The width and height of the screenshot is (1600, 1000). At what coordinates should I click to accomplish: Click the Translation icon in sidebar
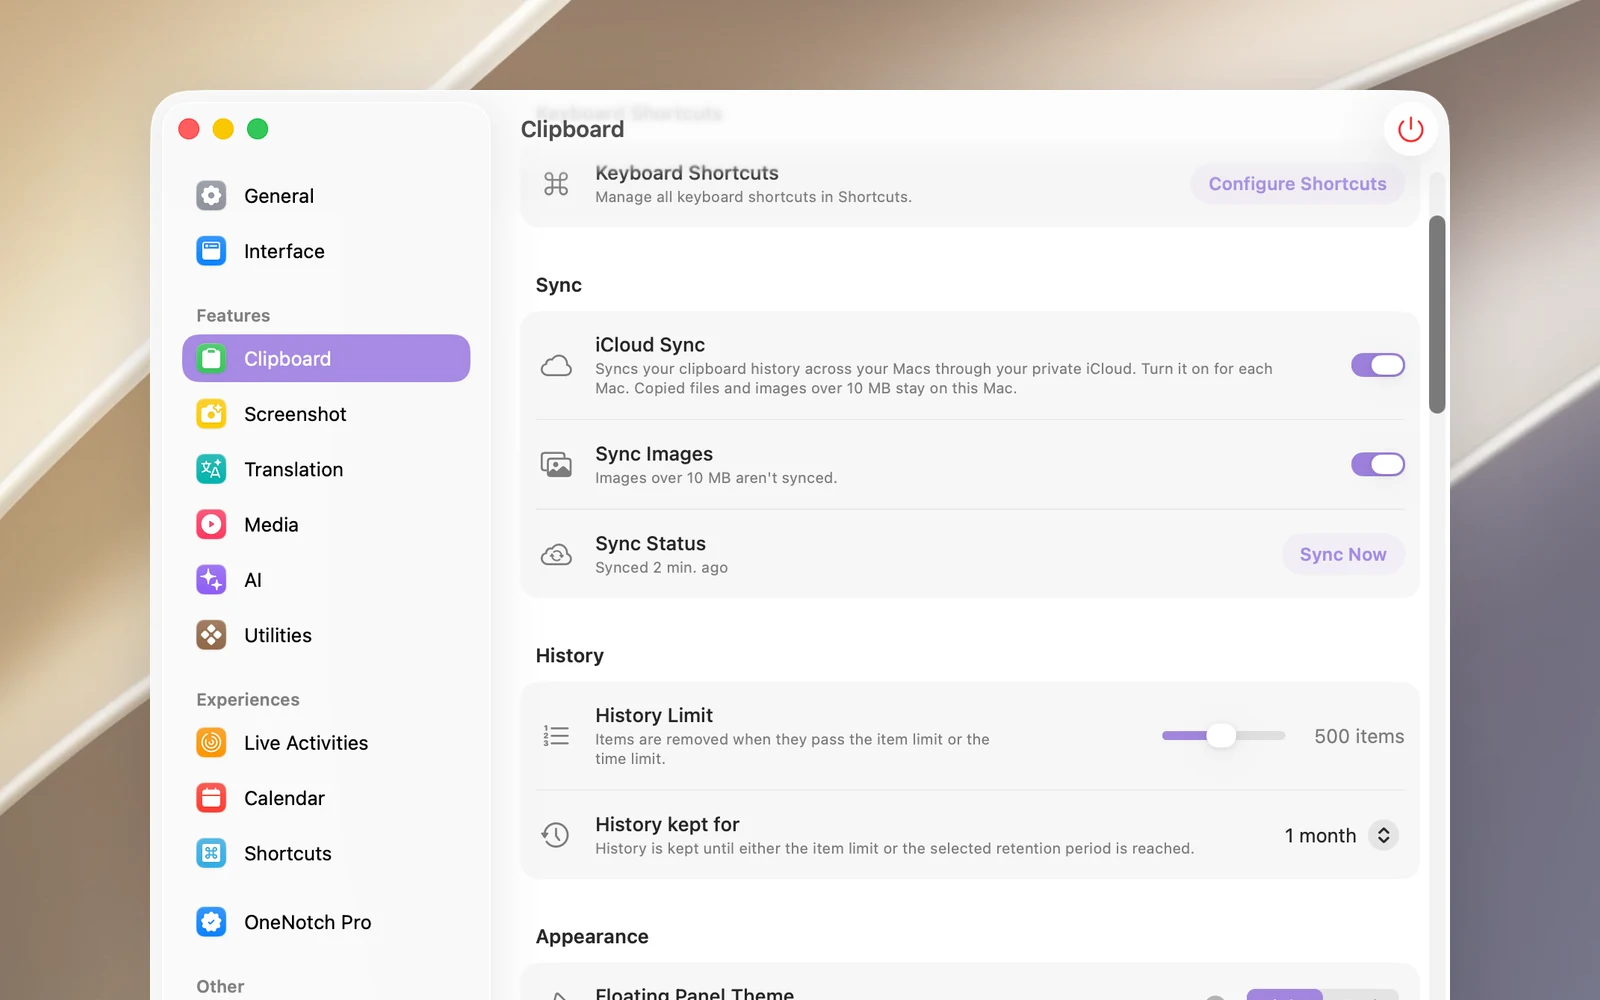click(x=211, y=469)
